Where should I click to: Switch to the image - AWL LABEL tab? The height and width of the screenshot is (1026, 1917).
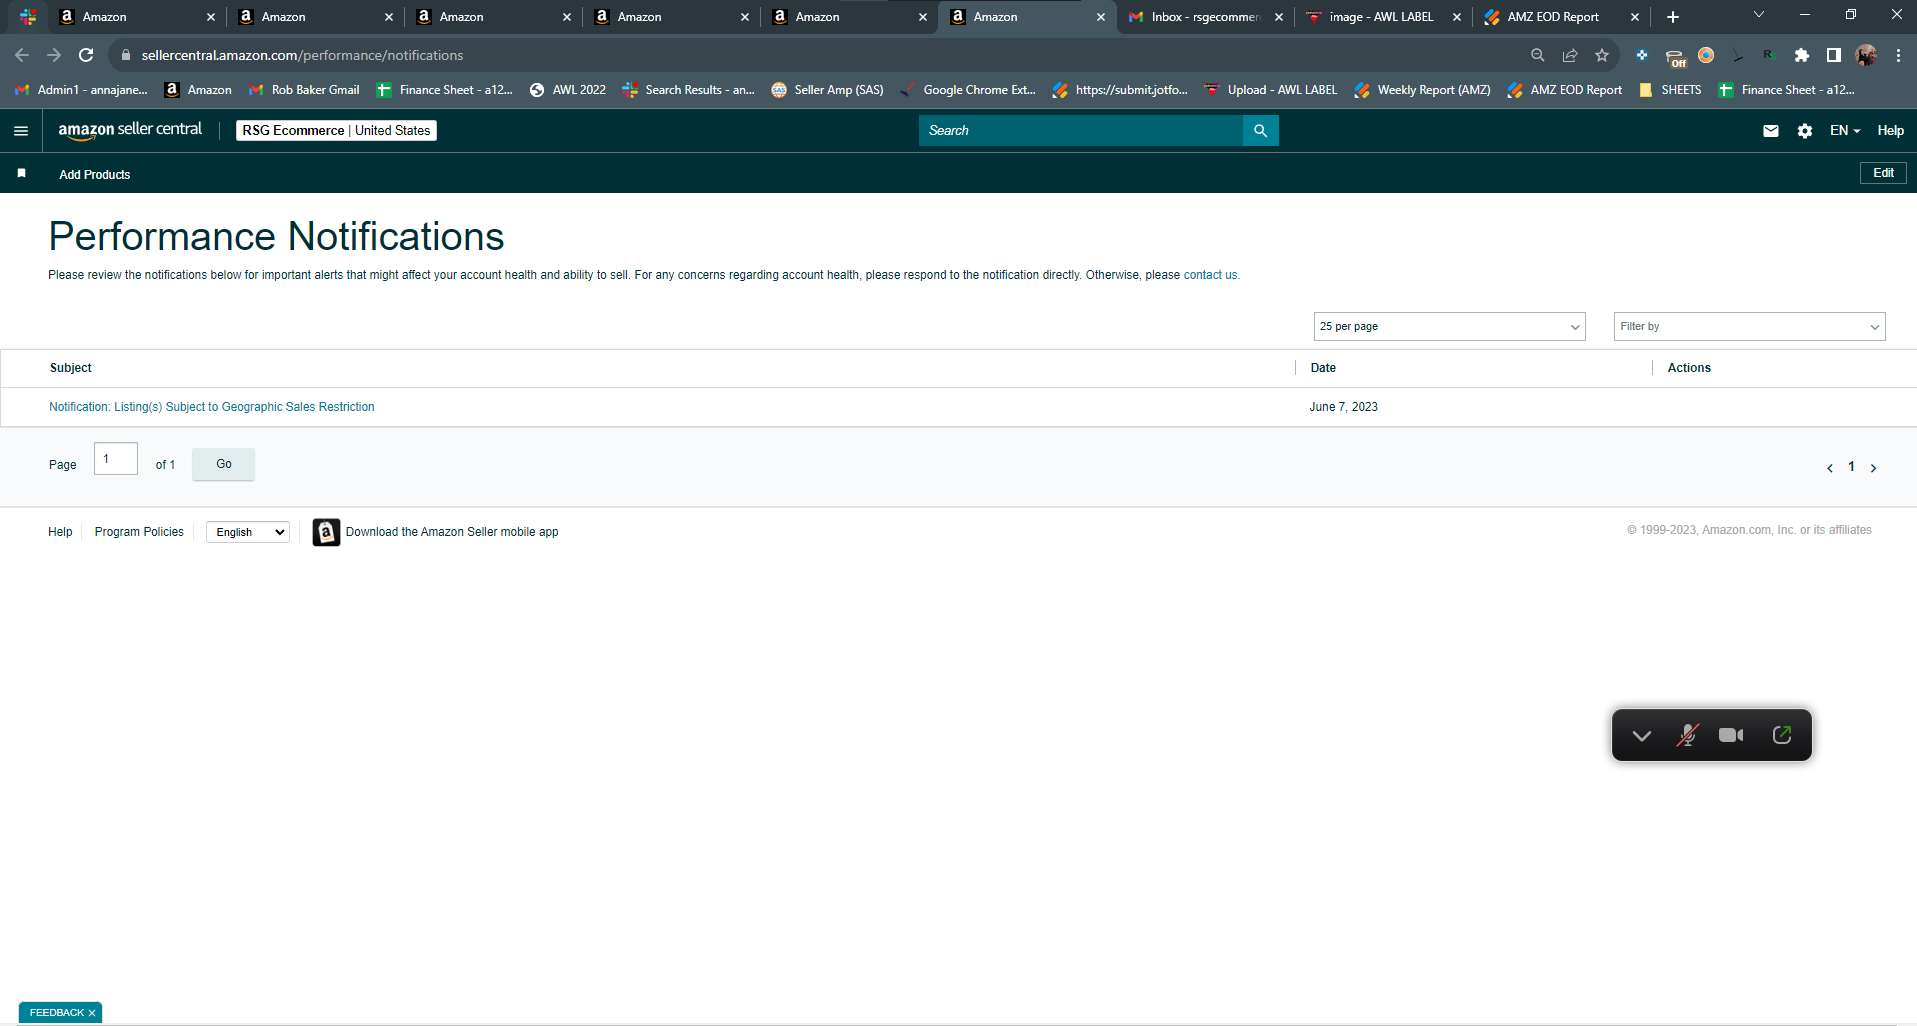pos(1383,17)
